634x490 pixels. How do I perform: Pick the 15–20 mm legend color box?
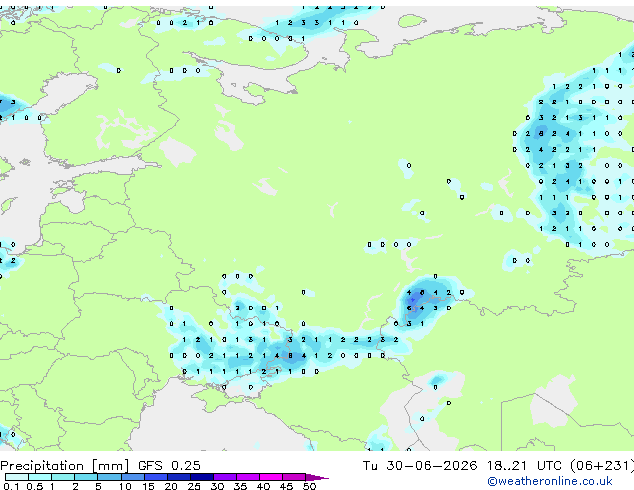156,477
